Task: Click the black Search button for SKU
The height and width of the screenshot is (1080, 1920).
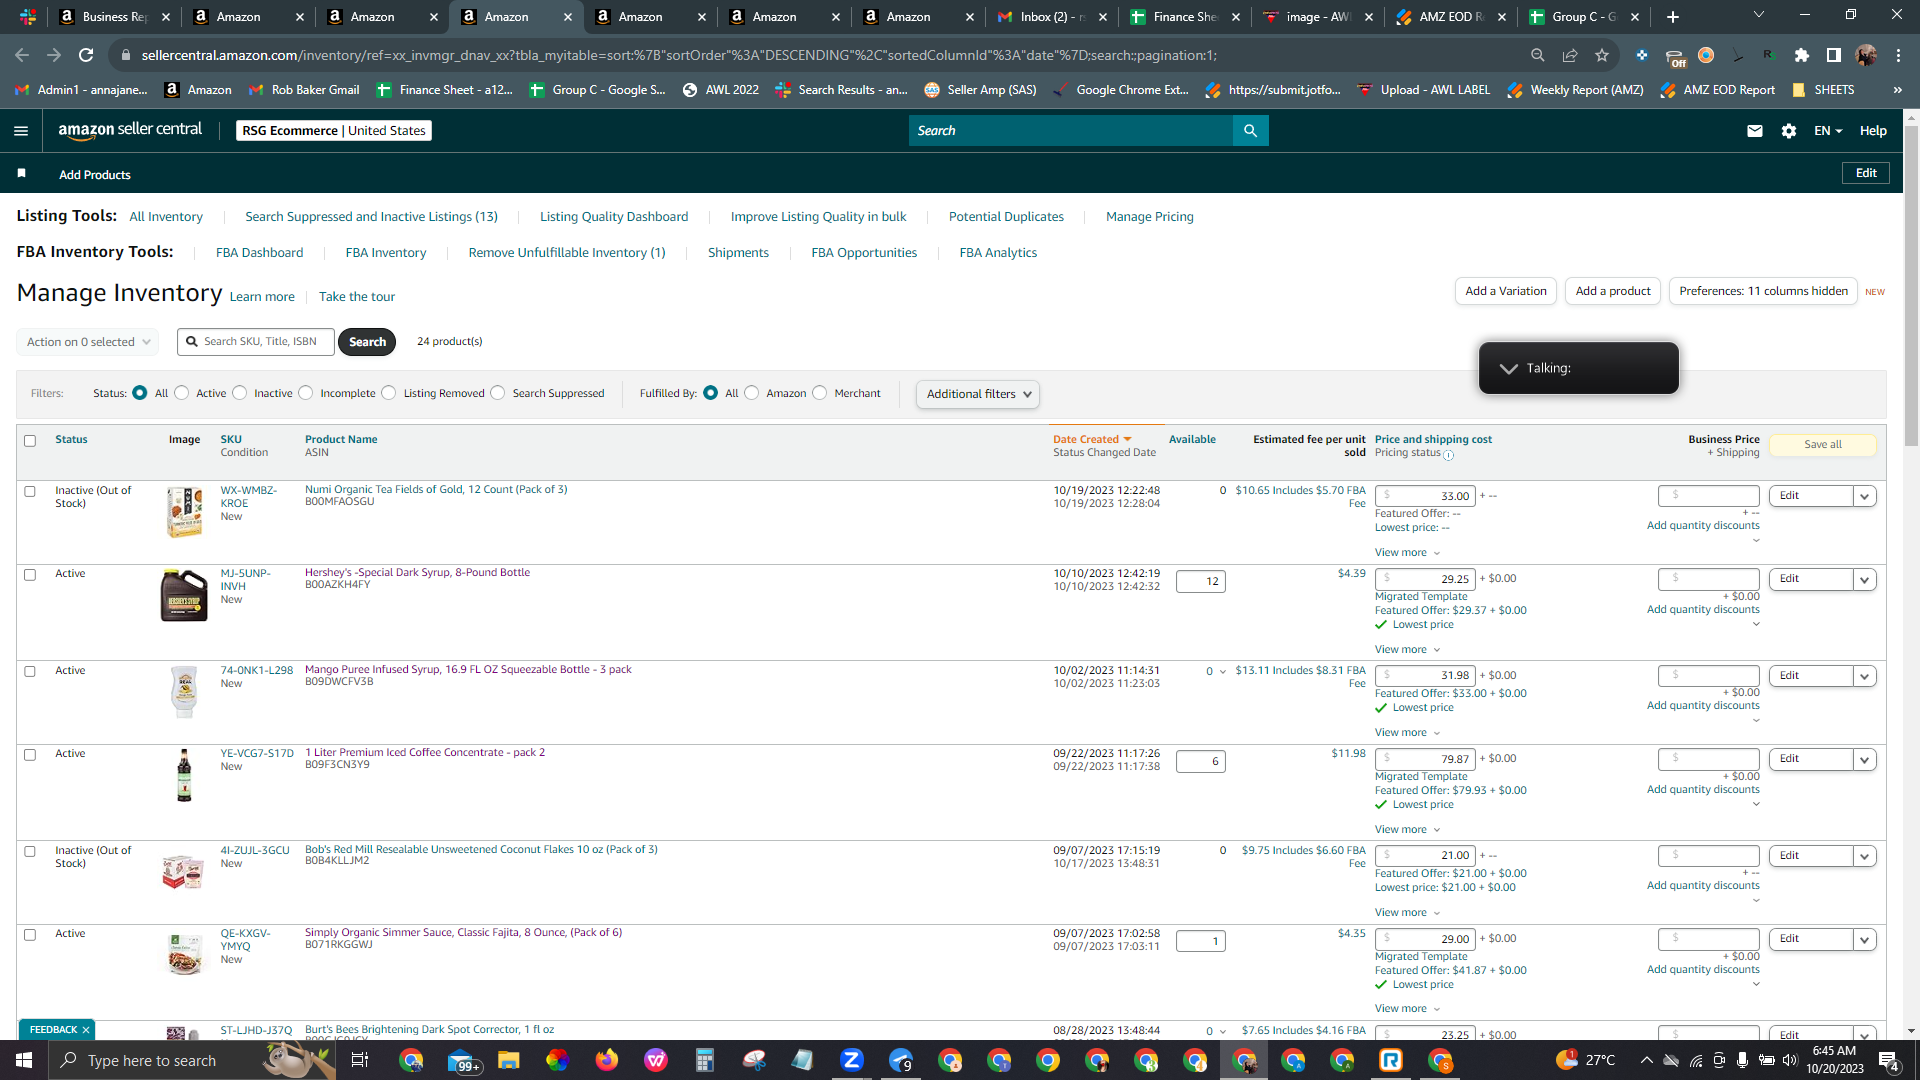Action: 367,342
